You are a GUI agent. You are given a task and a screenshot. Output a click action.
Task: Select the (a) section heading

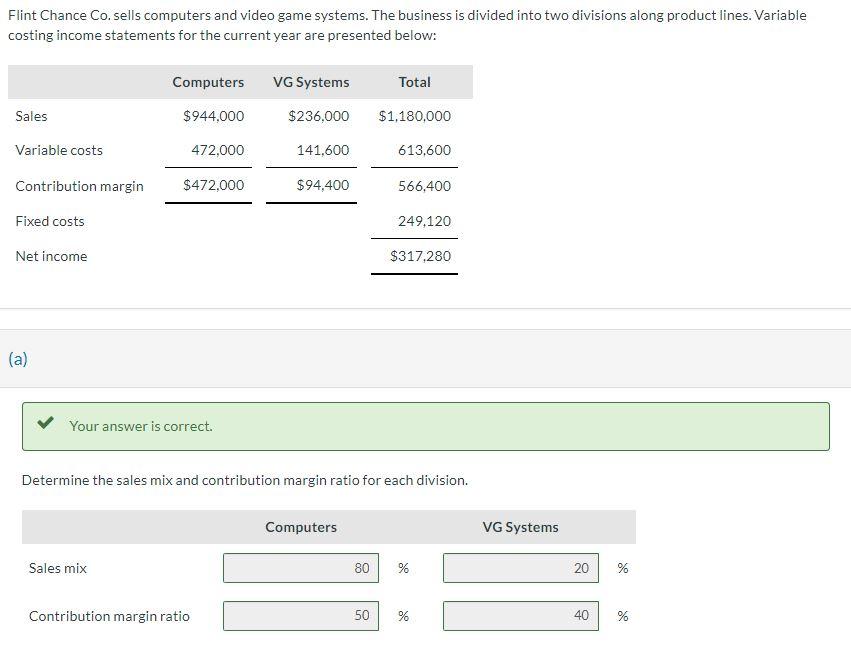pyautogui.click(x=18, y=359)
